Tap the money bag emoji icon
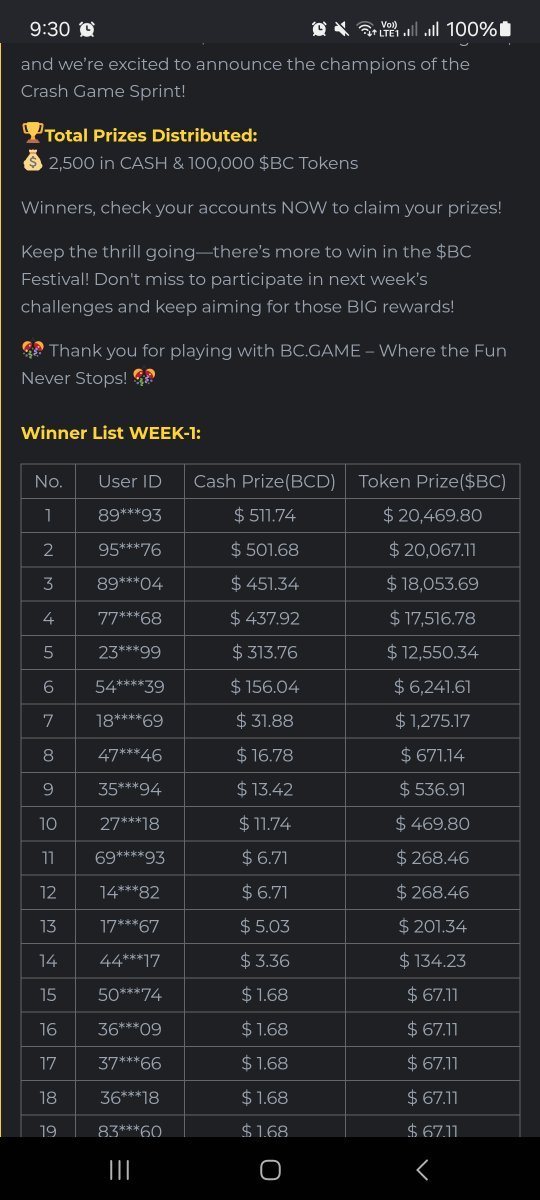Image resolution: width=540 pixels, height=1200 pixels. click(x=32, y=162)
